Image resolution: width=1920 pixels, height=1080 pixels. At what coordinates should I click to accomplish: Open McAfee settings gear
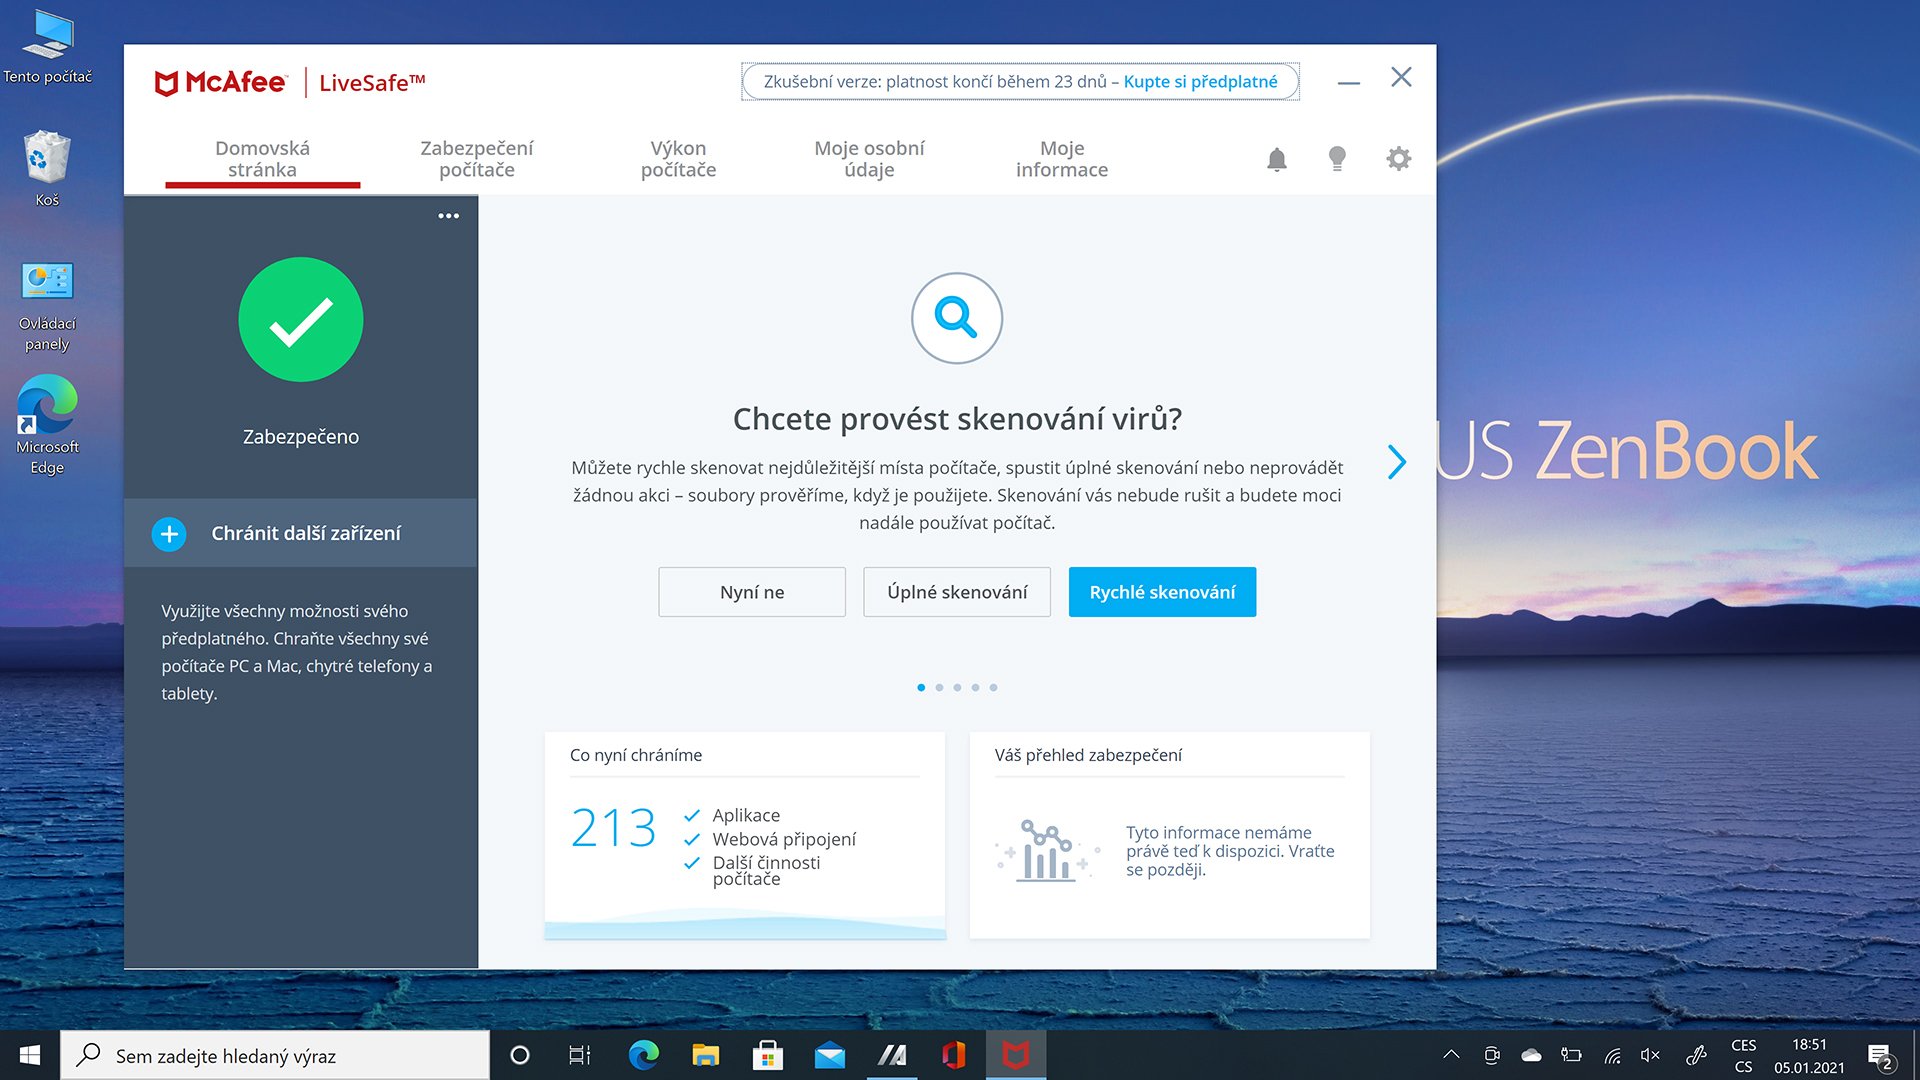(1398, 158)
